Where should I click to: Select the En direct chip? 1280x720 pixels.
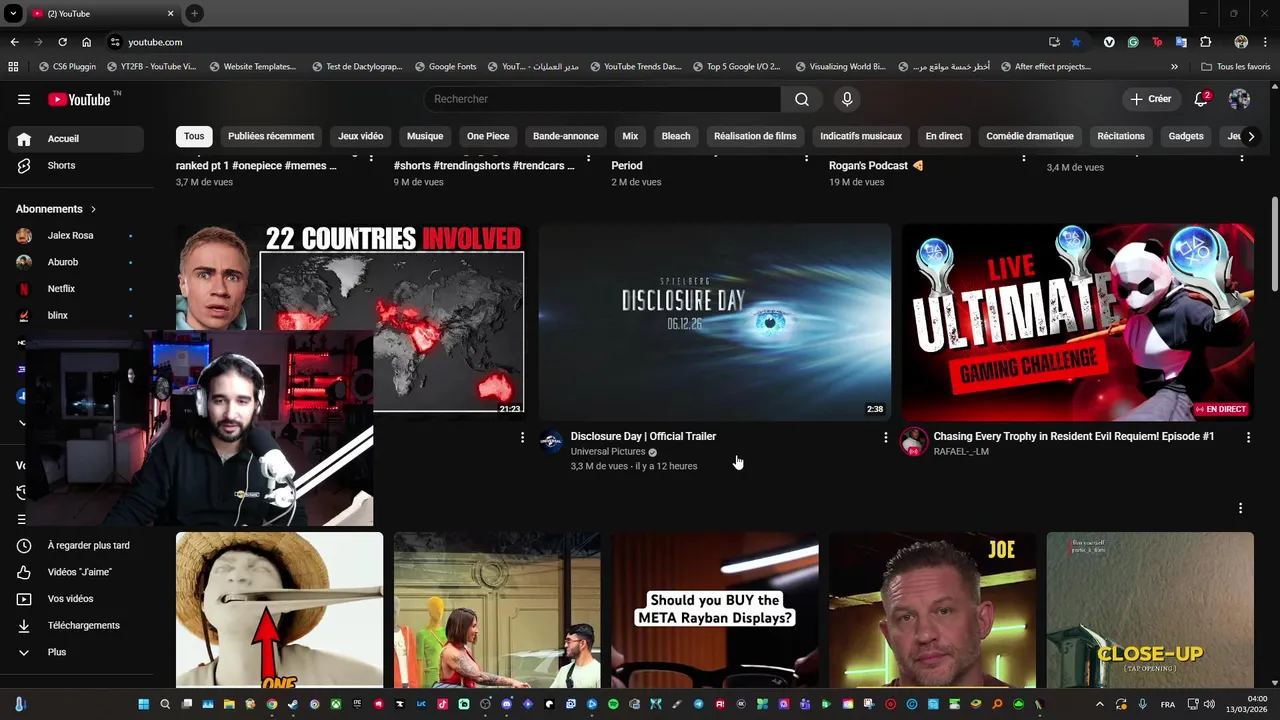coord(944,136)
